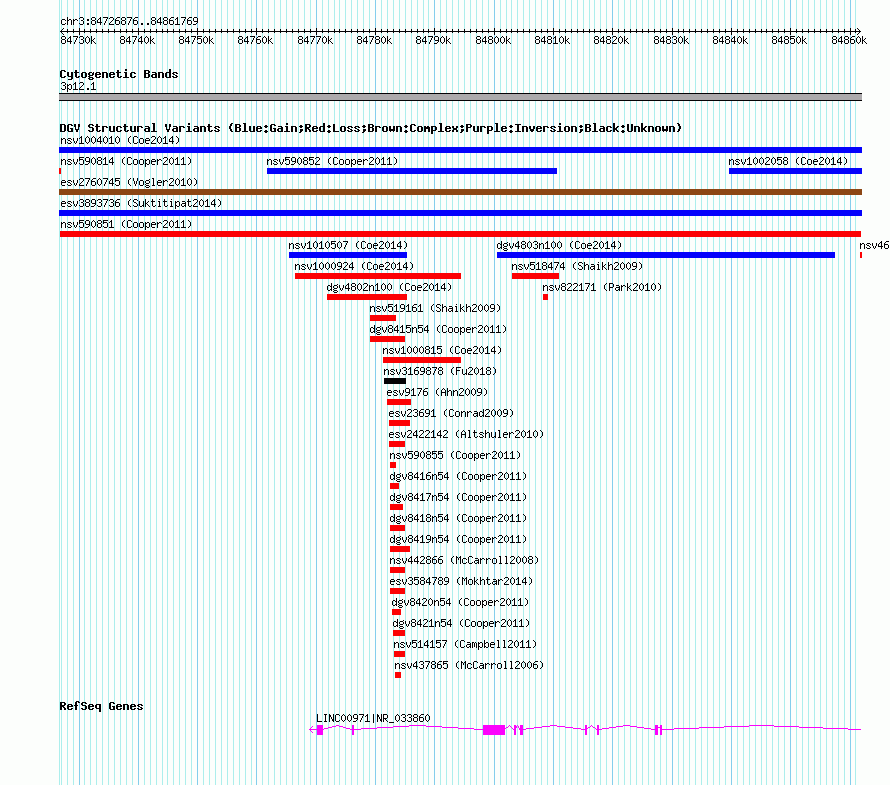Click the nsv1010507 (Coe2014) variant label
Screen dimensions: 890x785
[x=348, y=245]
